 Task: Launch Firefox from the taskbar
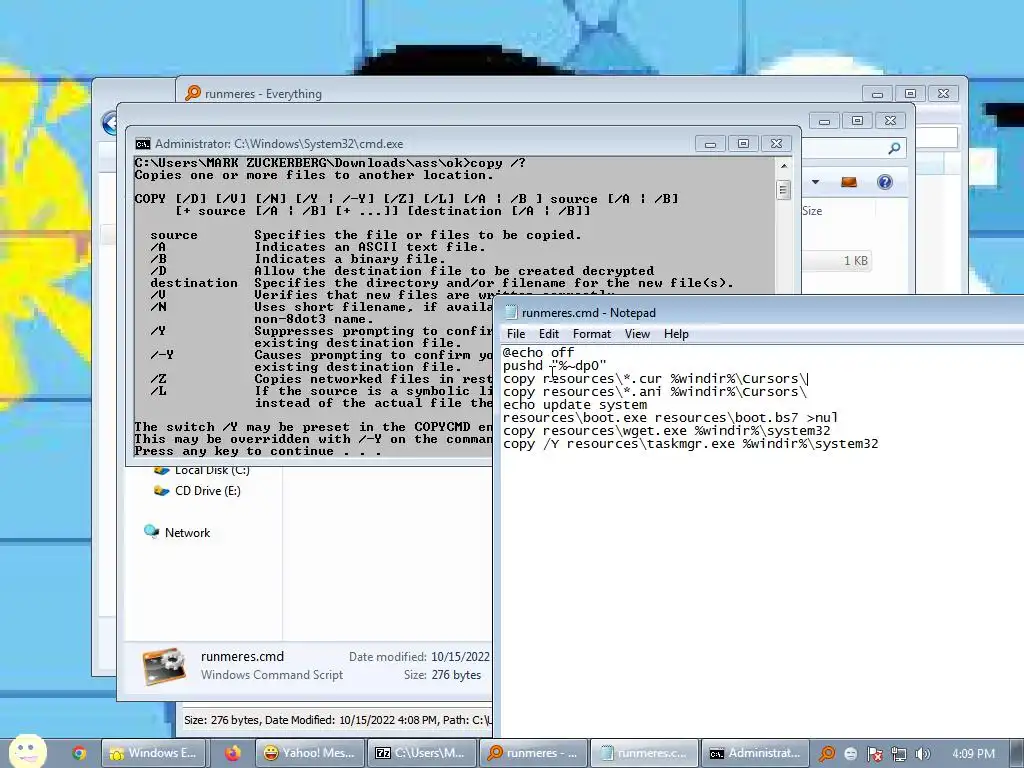click(x=232, y=753)
